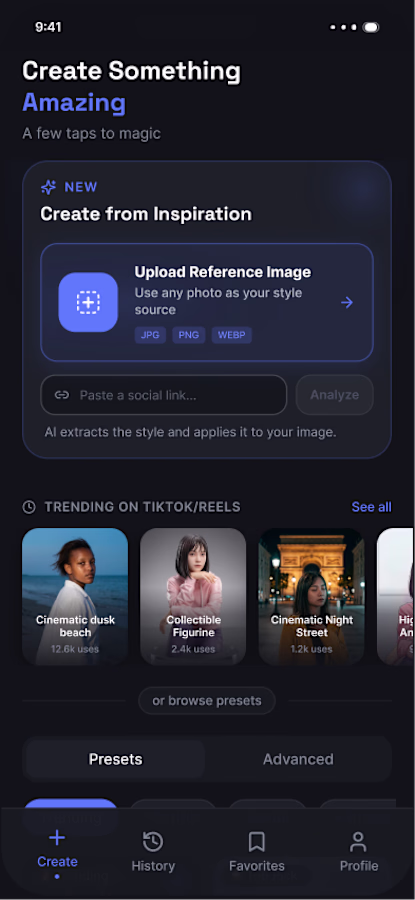Click the Paste a social link field
415x900 pixels.
[164, 395]
